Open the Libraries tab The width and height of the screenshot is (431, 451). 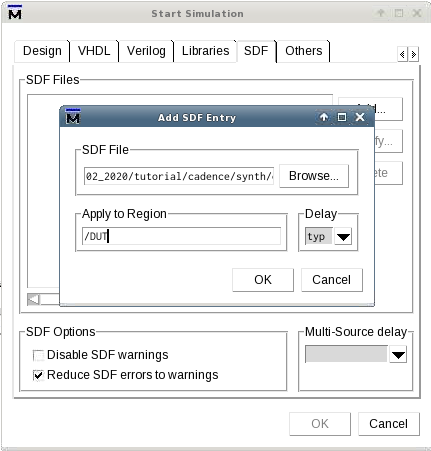[205, 51]
